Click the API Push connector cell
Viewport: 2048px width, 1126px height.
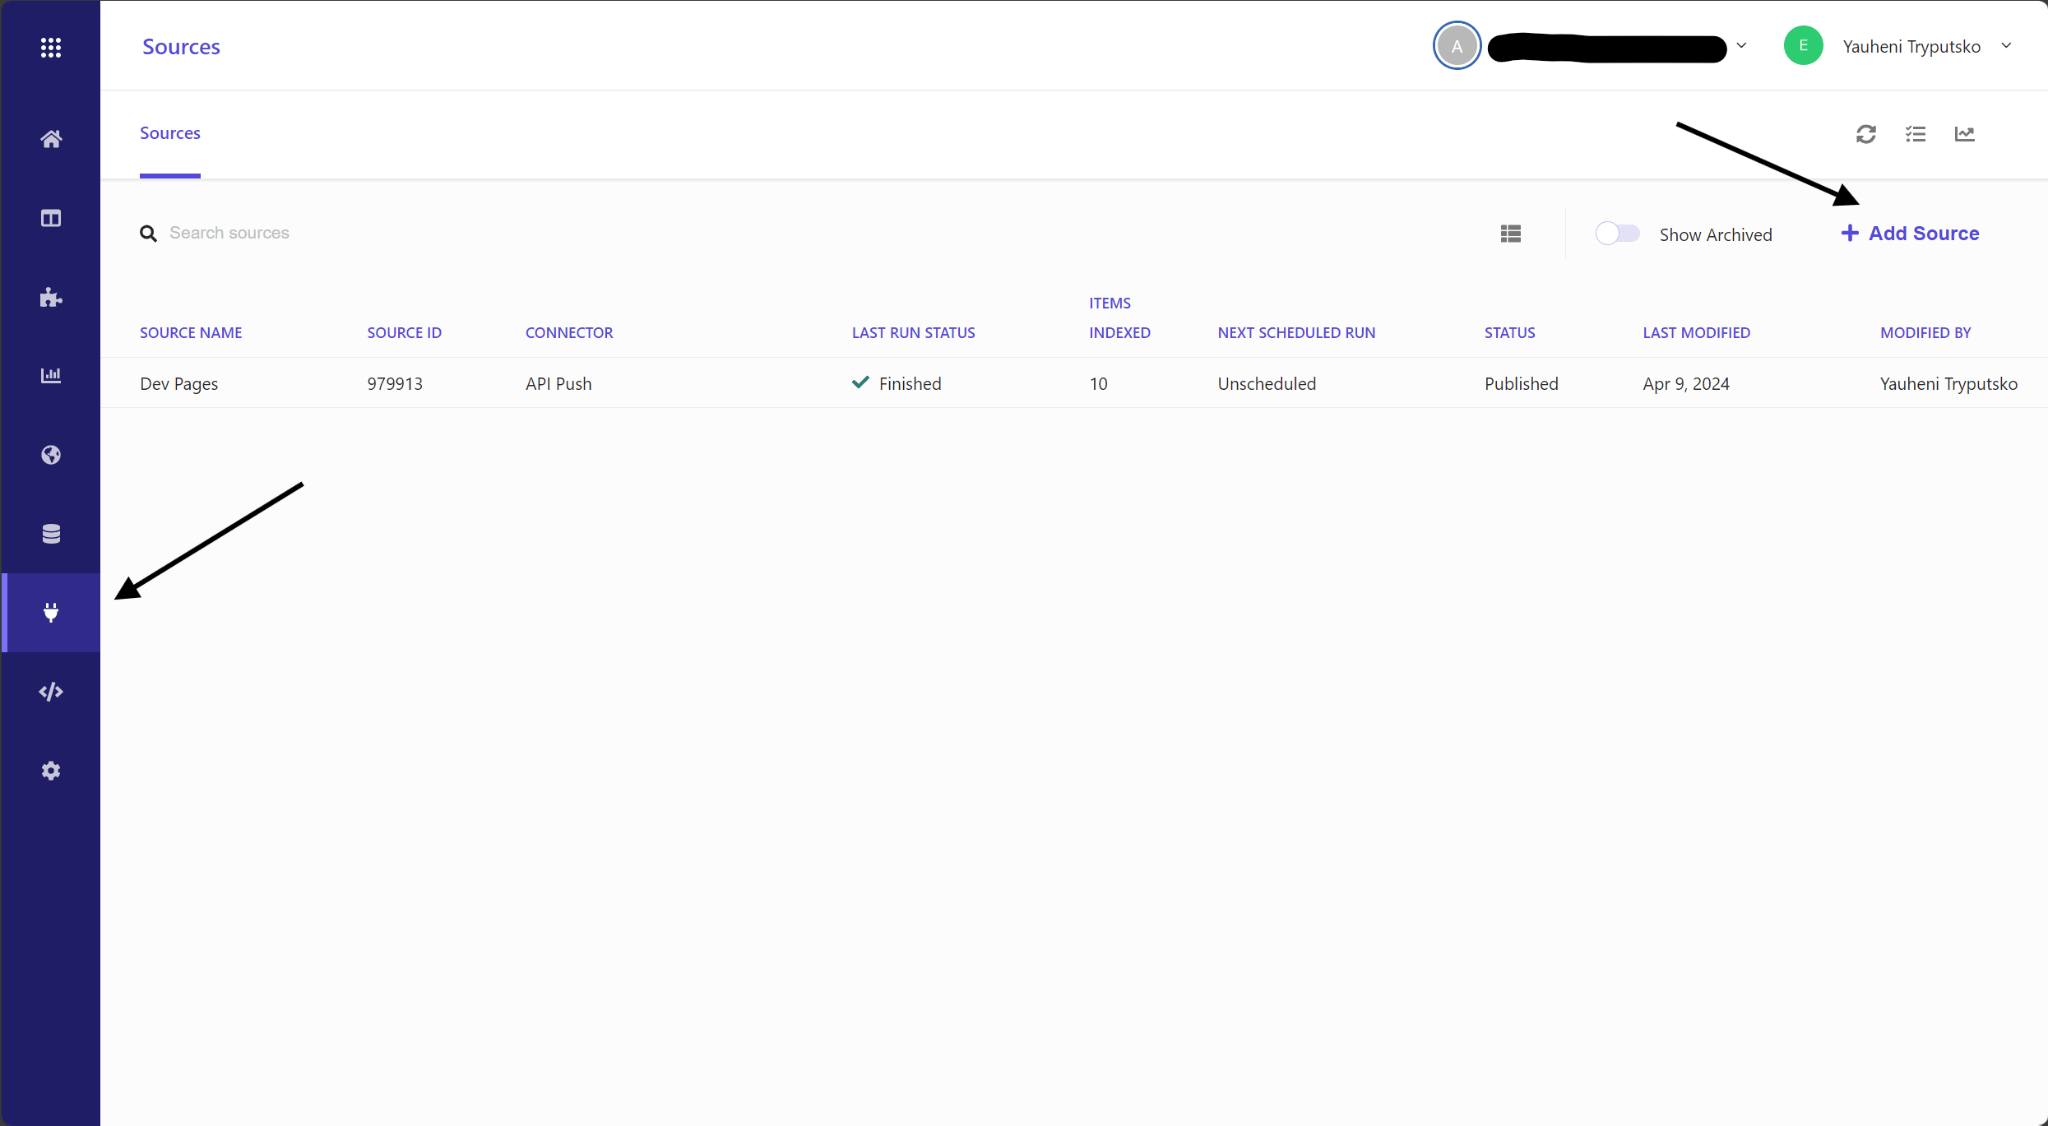point(559,384)
